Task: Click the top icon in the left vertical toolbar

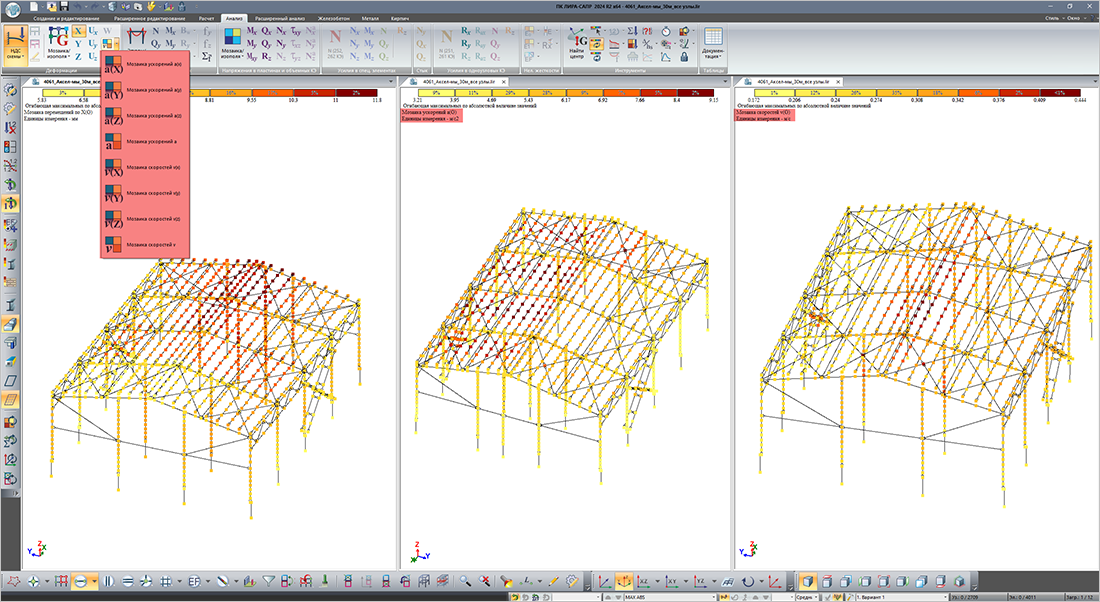Action: 10,90
